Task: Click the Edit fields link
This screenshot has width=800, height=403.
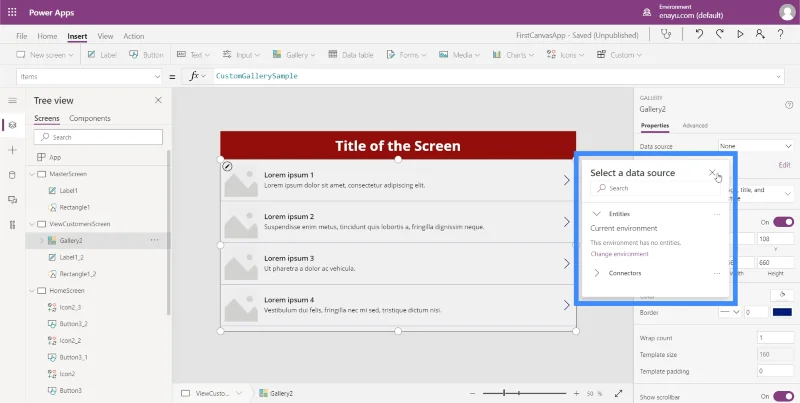Action: click(784, 165)
